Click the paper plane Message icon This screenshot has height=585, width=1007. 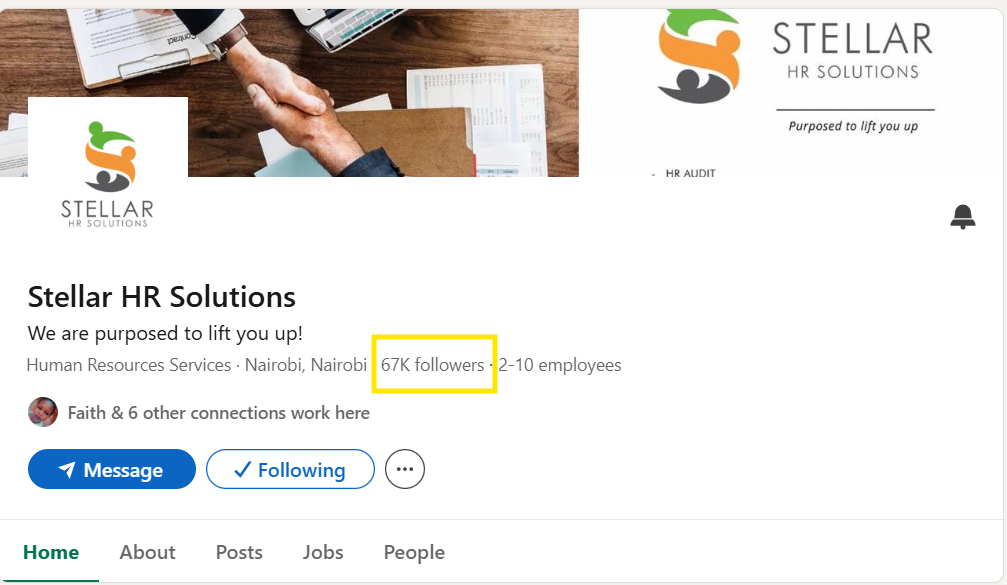coord(67,470)
